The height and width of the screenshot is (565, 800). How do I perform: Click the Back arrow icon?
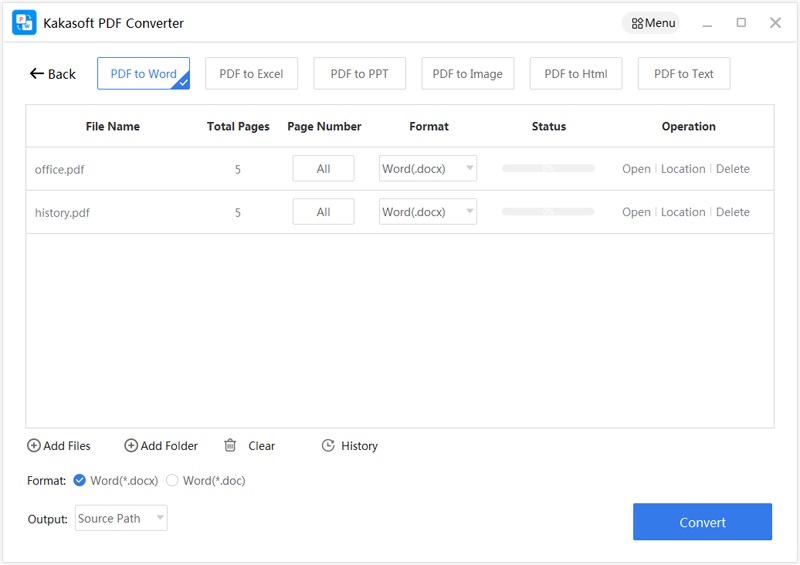[x=37, y=74]
